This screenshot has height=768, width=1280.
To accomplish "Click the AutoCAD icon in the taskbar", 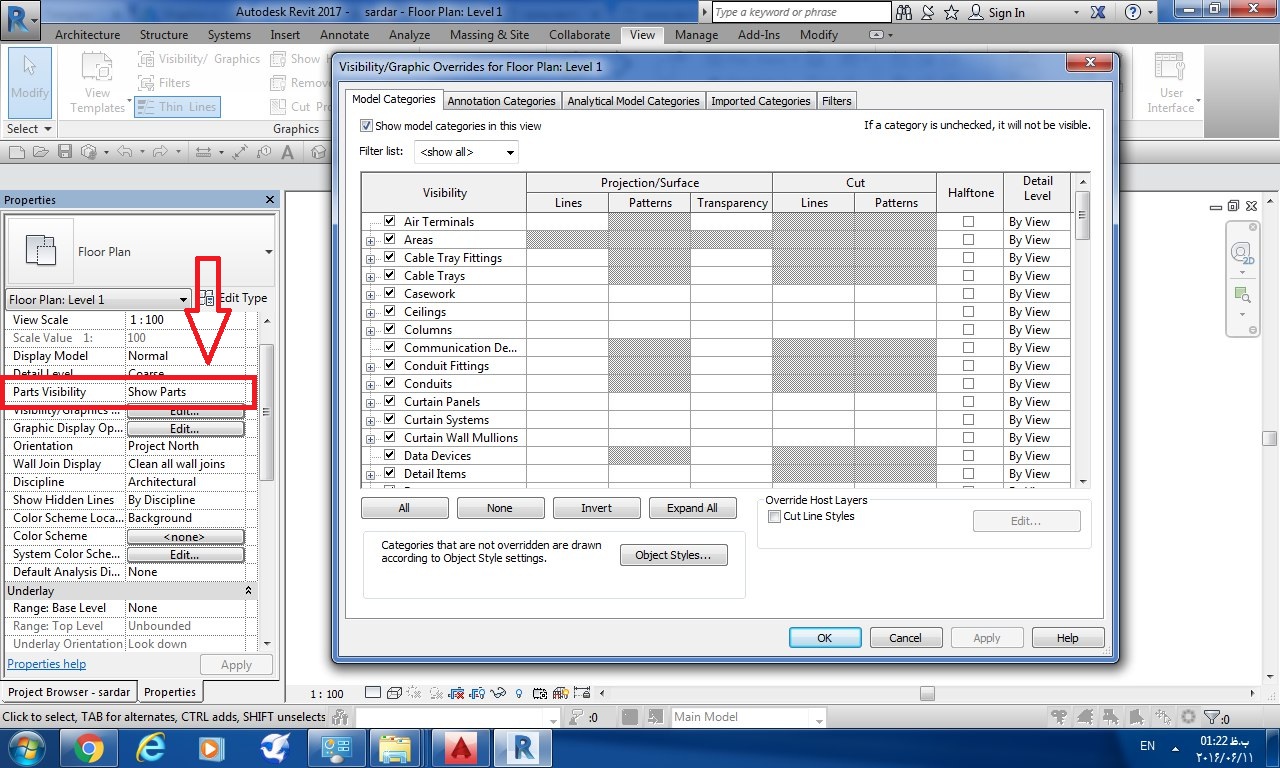I will click(x=461, y=748).
